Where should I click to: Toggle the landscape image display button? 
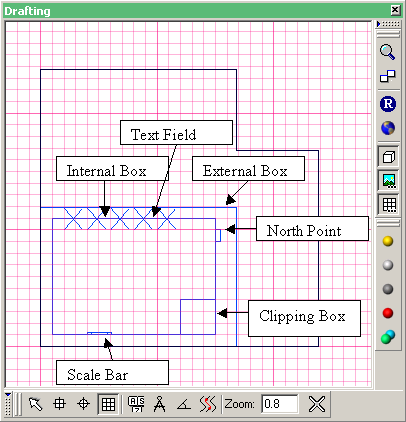pos(388,180)
